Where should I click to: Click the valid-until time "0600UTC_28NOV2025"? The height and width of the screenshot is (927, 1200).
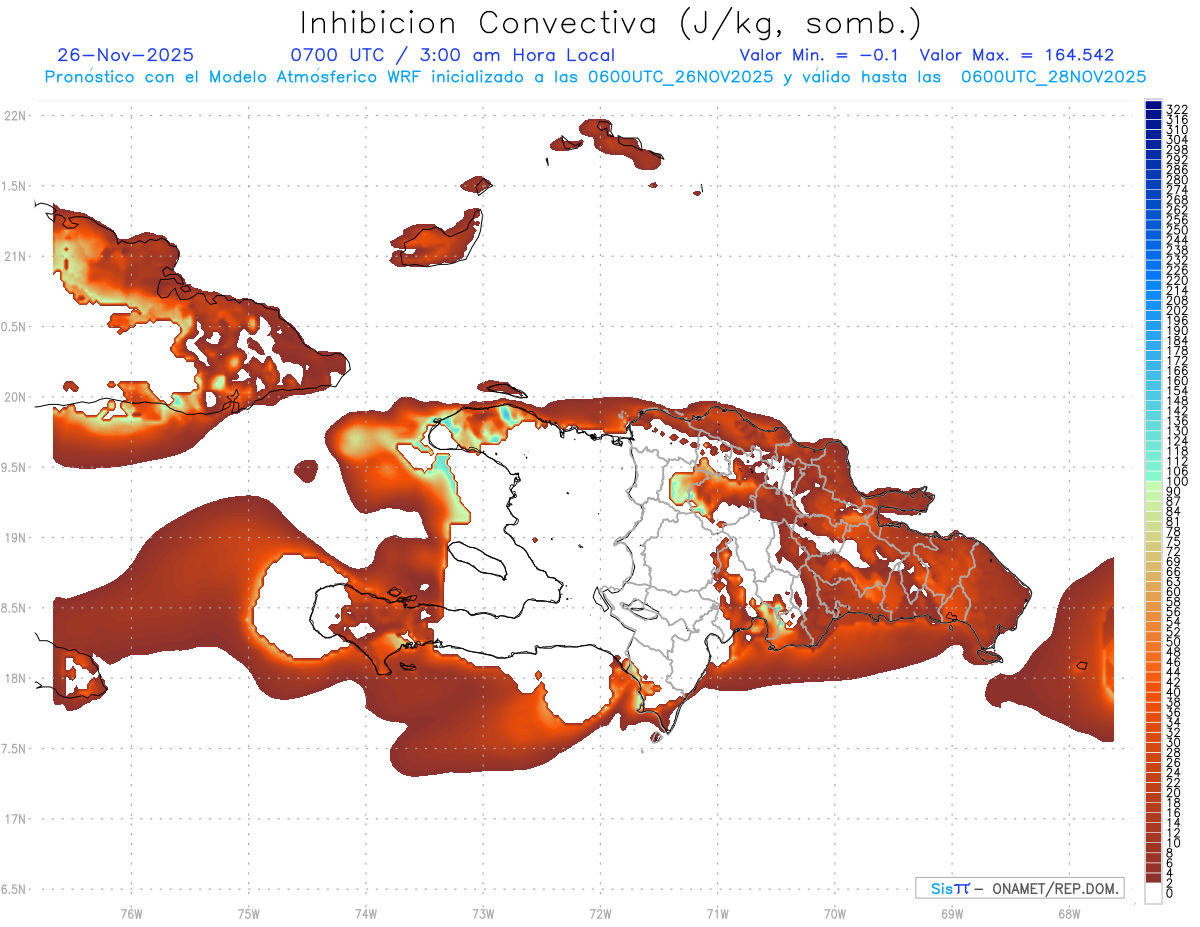[1054, 77]
